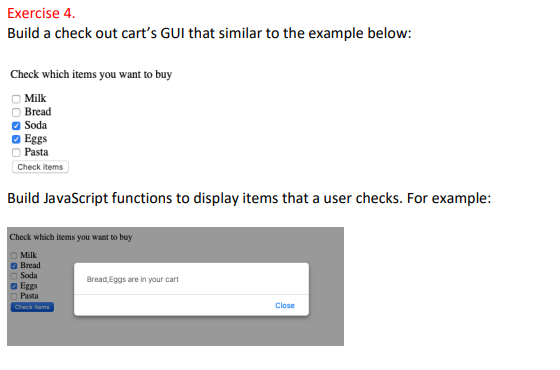The image size is (560, 370).
Task: Check the Pasta checkbox in top list
Action: 16,152
